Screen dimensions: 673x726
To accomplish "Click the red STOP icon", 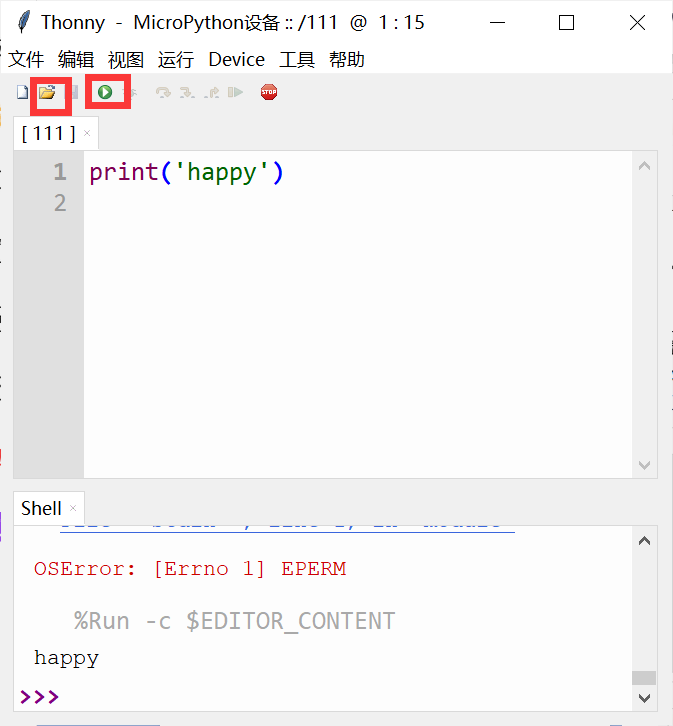I will click(x=269, y=92).
